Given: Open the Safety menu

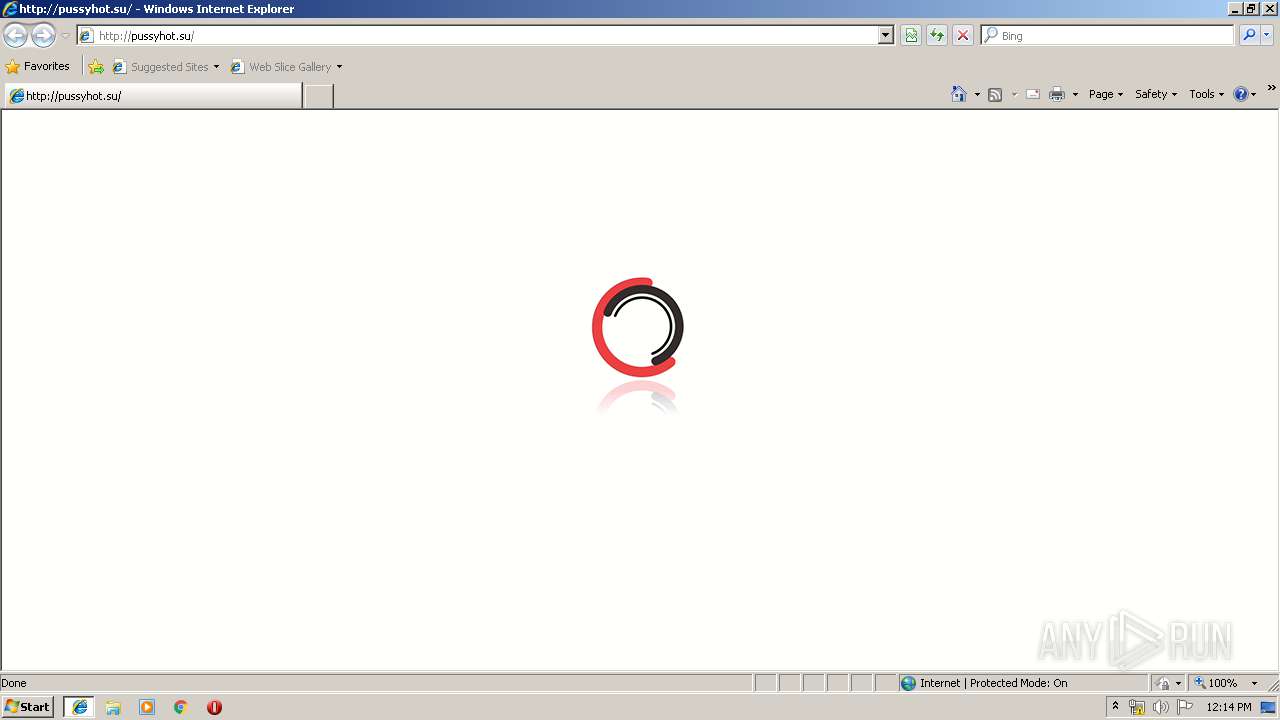Looking at the screenshot, I should click(1156, 94).
